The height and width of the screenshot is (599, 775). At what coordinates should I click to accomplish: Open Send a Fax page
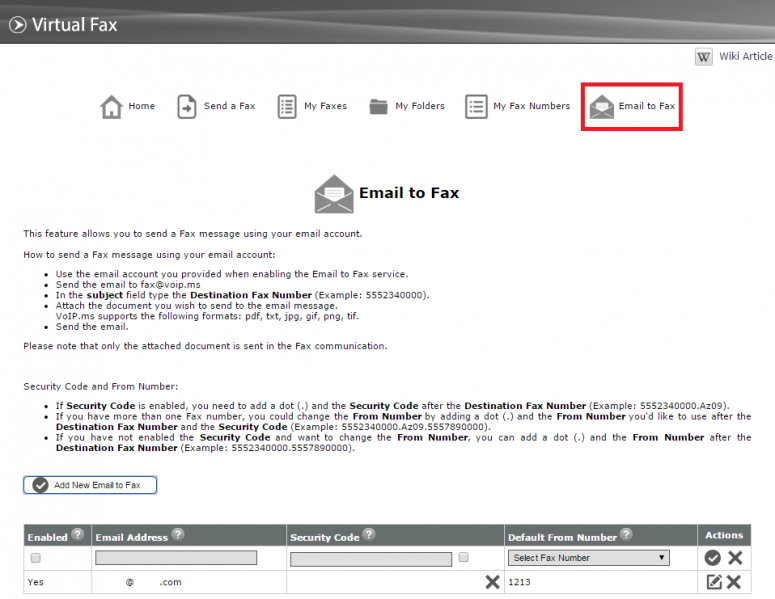(229, 106)
